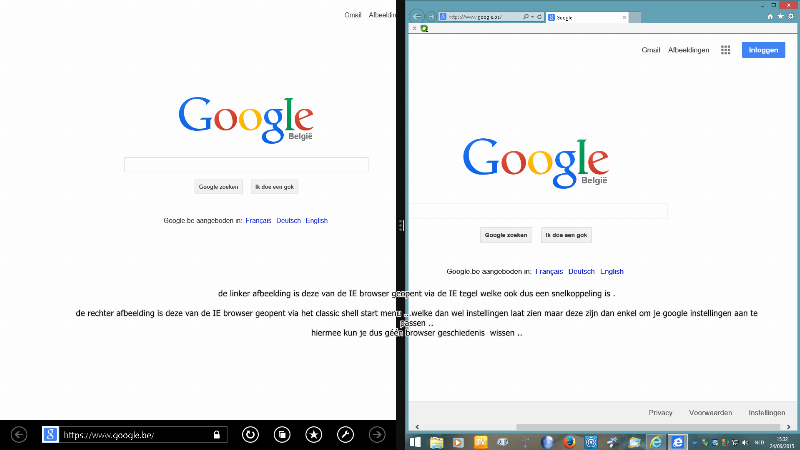
Task: Choose English in left Google page
Action: (316, 220)
